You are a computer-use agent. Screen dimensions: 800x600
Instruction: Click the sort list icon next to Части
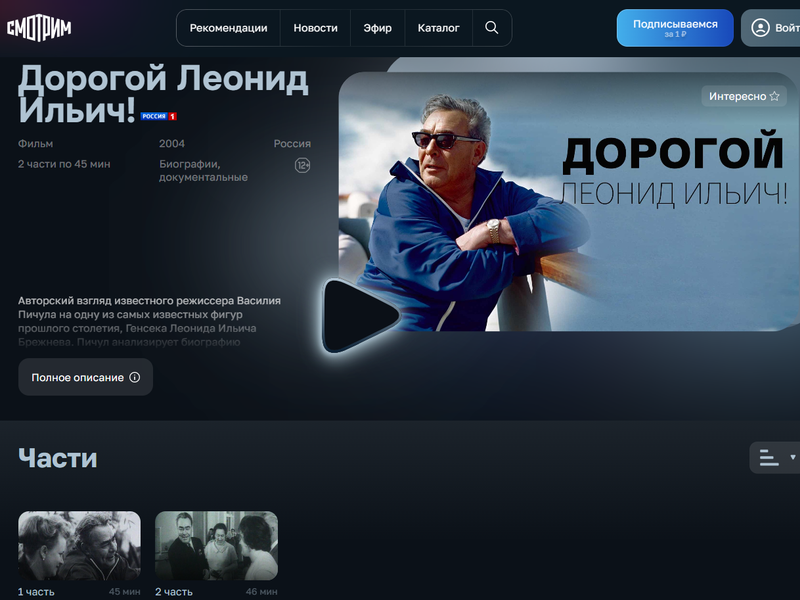[769, 457]
